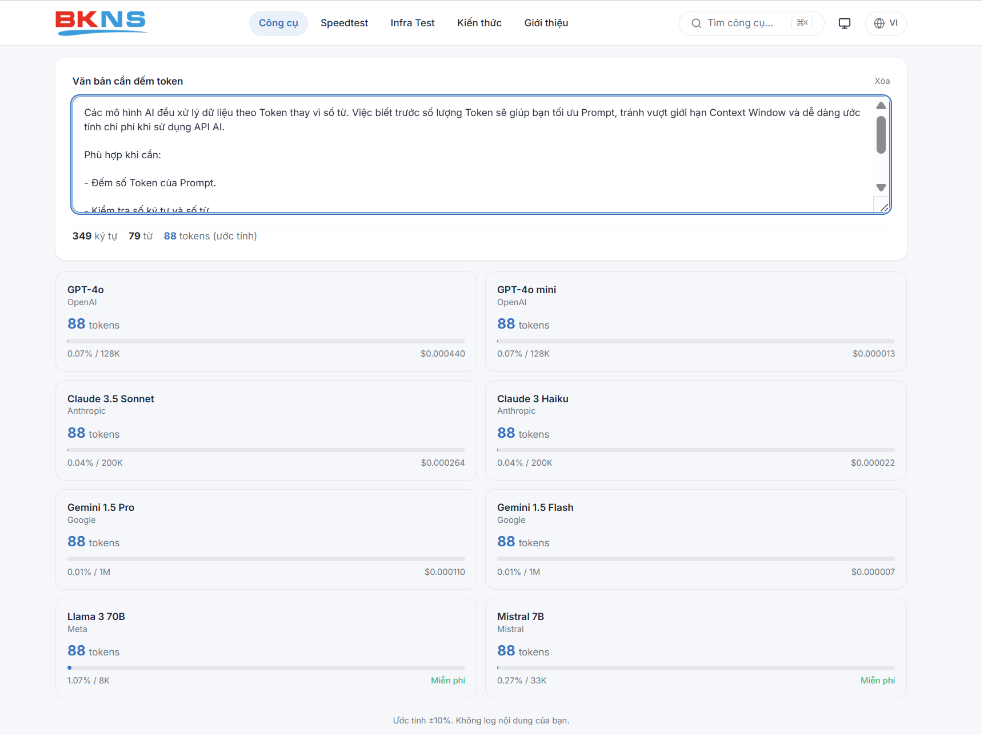The width and height of the screenshot is (982, 735).
Task: Click the BKNS logo
Action: [101, 23]
